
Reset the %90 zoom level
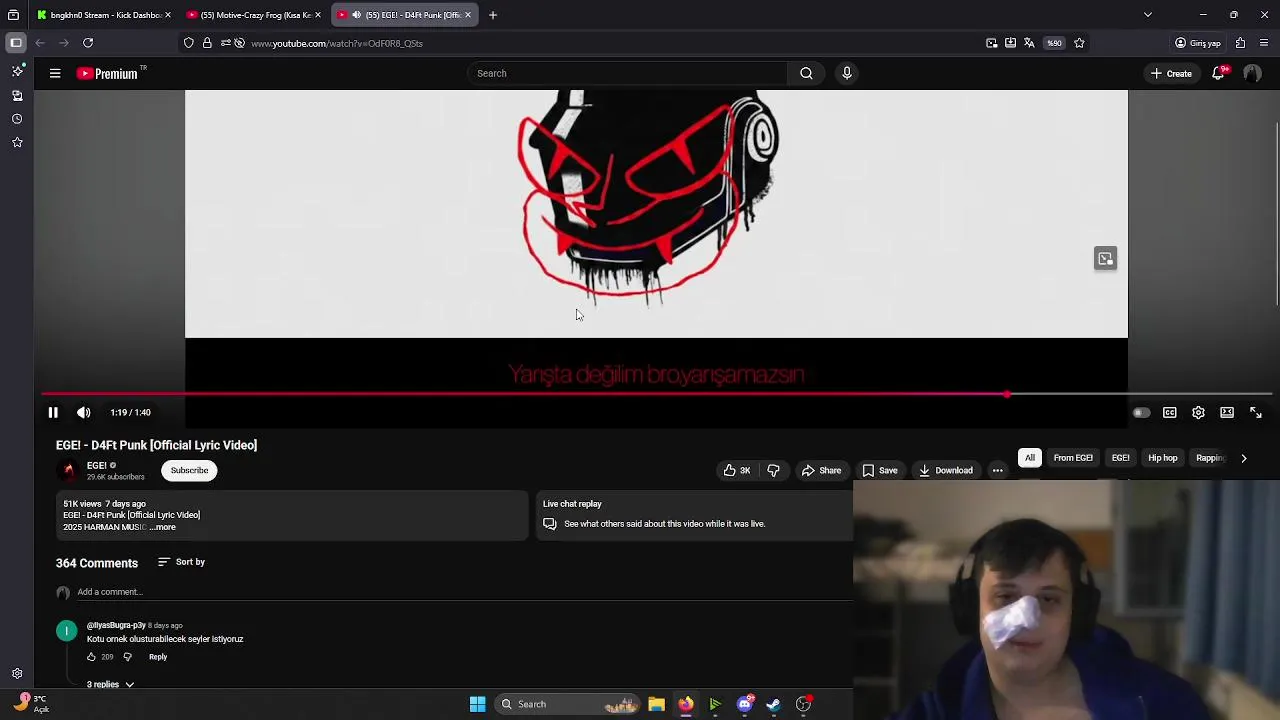(x=1054, y=43)
